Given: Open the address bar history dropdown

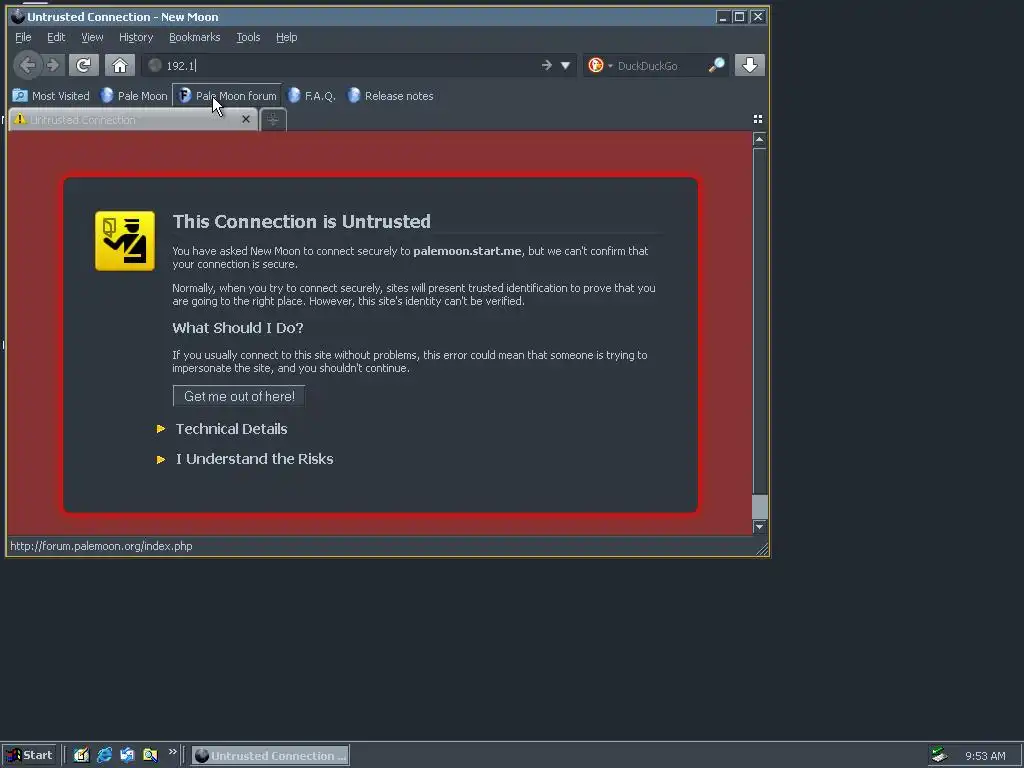Looking at the screenshot, I should [x=566, y=65].
